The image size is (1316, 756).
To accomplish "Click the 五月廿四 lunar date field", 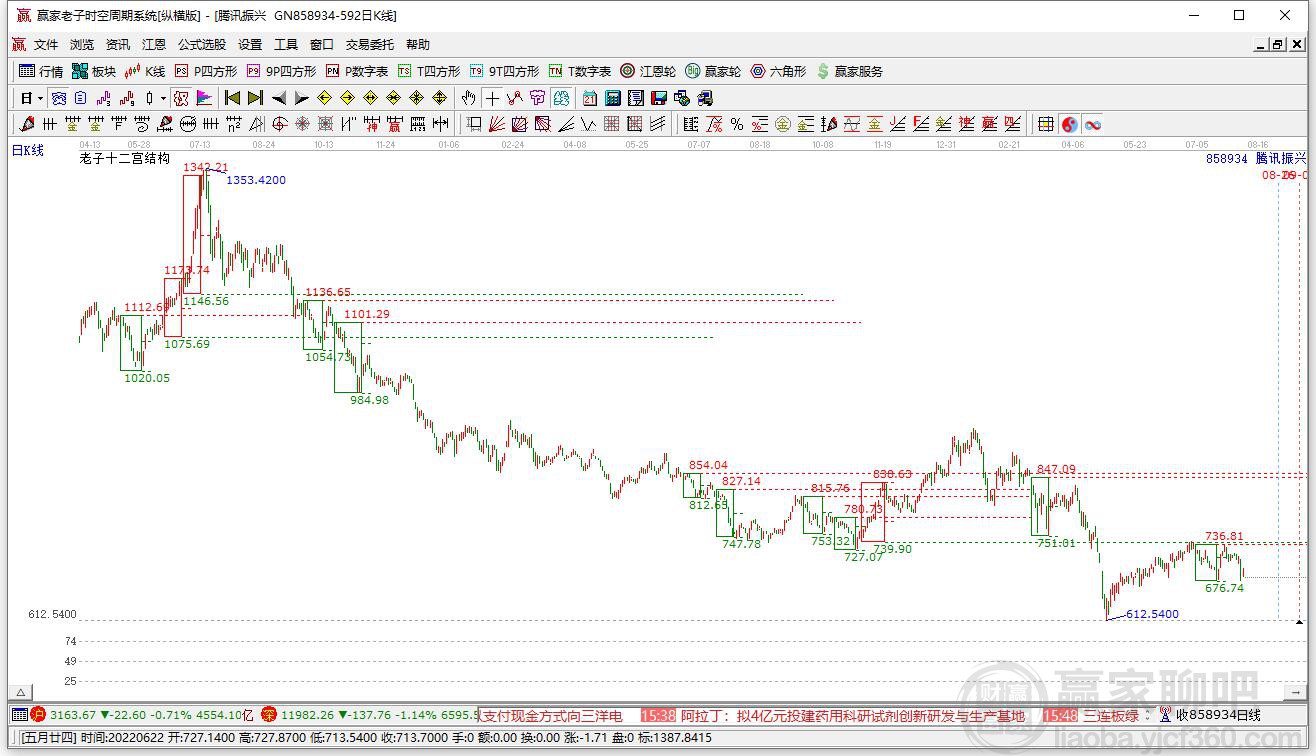I will pos(48,738).
